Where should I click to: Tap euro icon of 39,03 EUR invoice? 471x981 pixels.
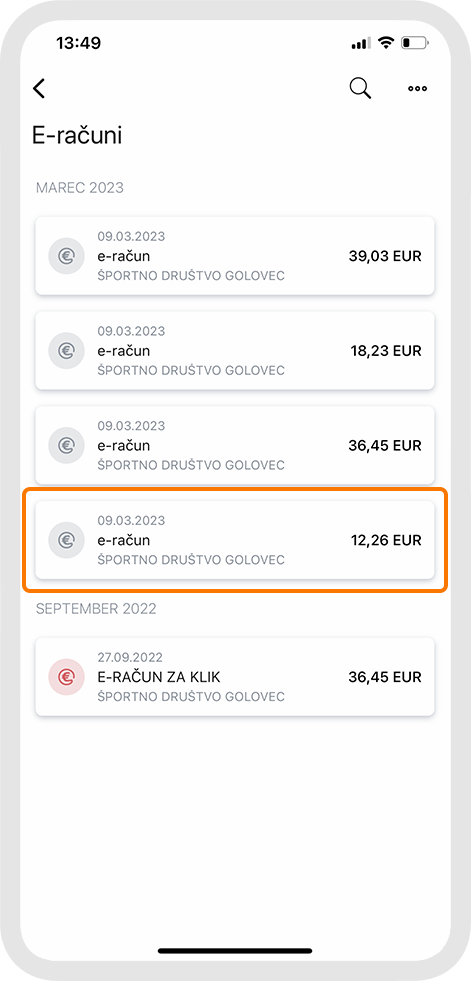[66, 256]
